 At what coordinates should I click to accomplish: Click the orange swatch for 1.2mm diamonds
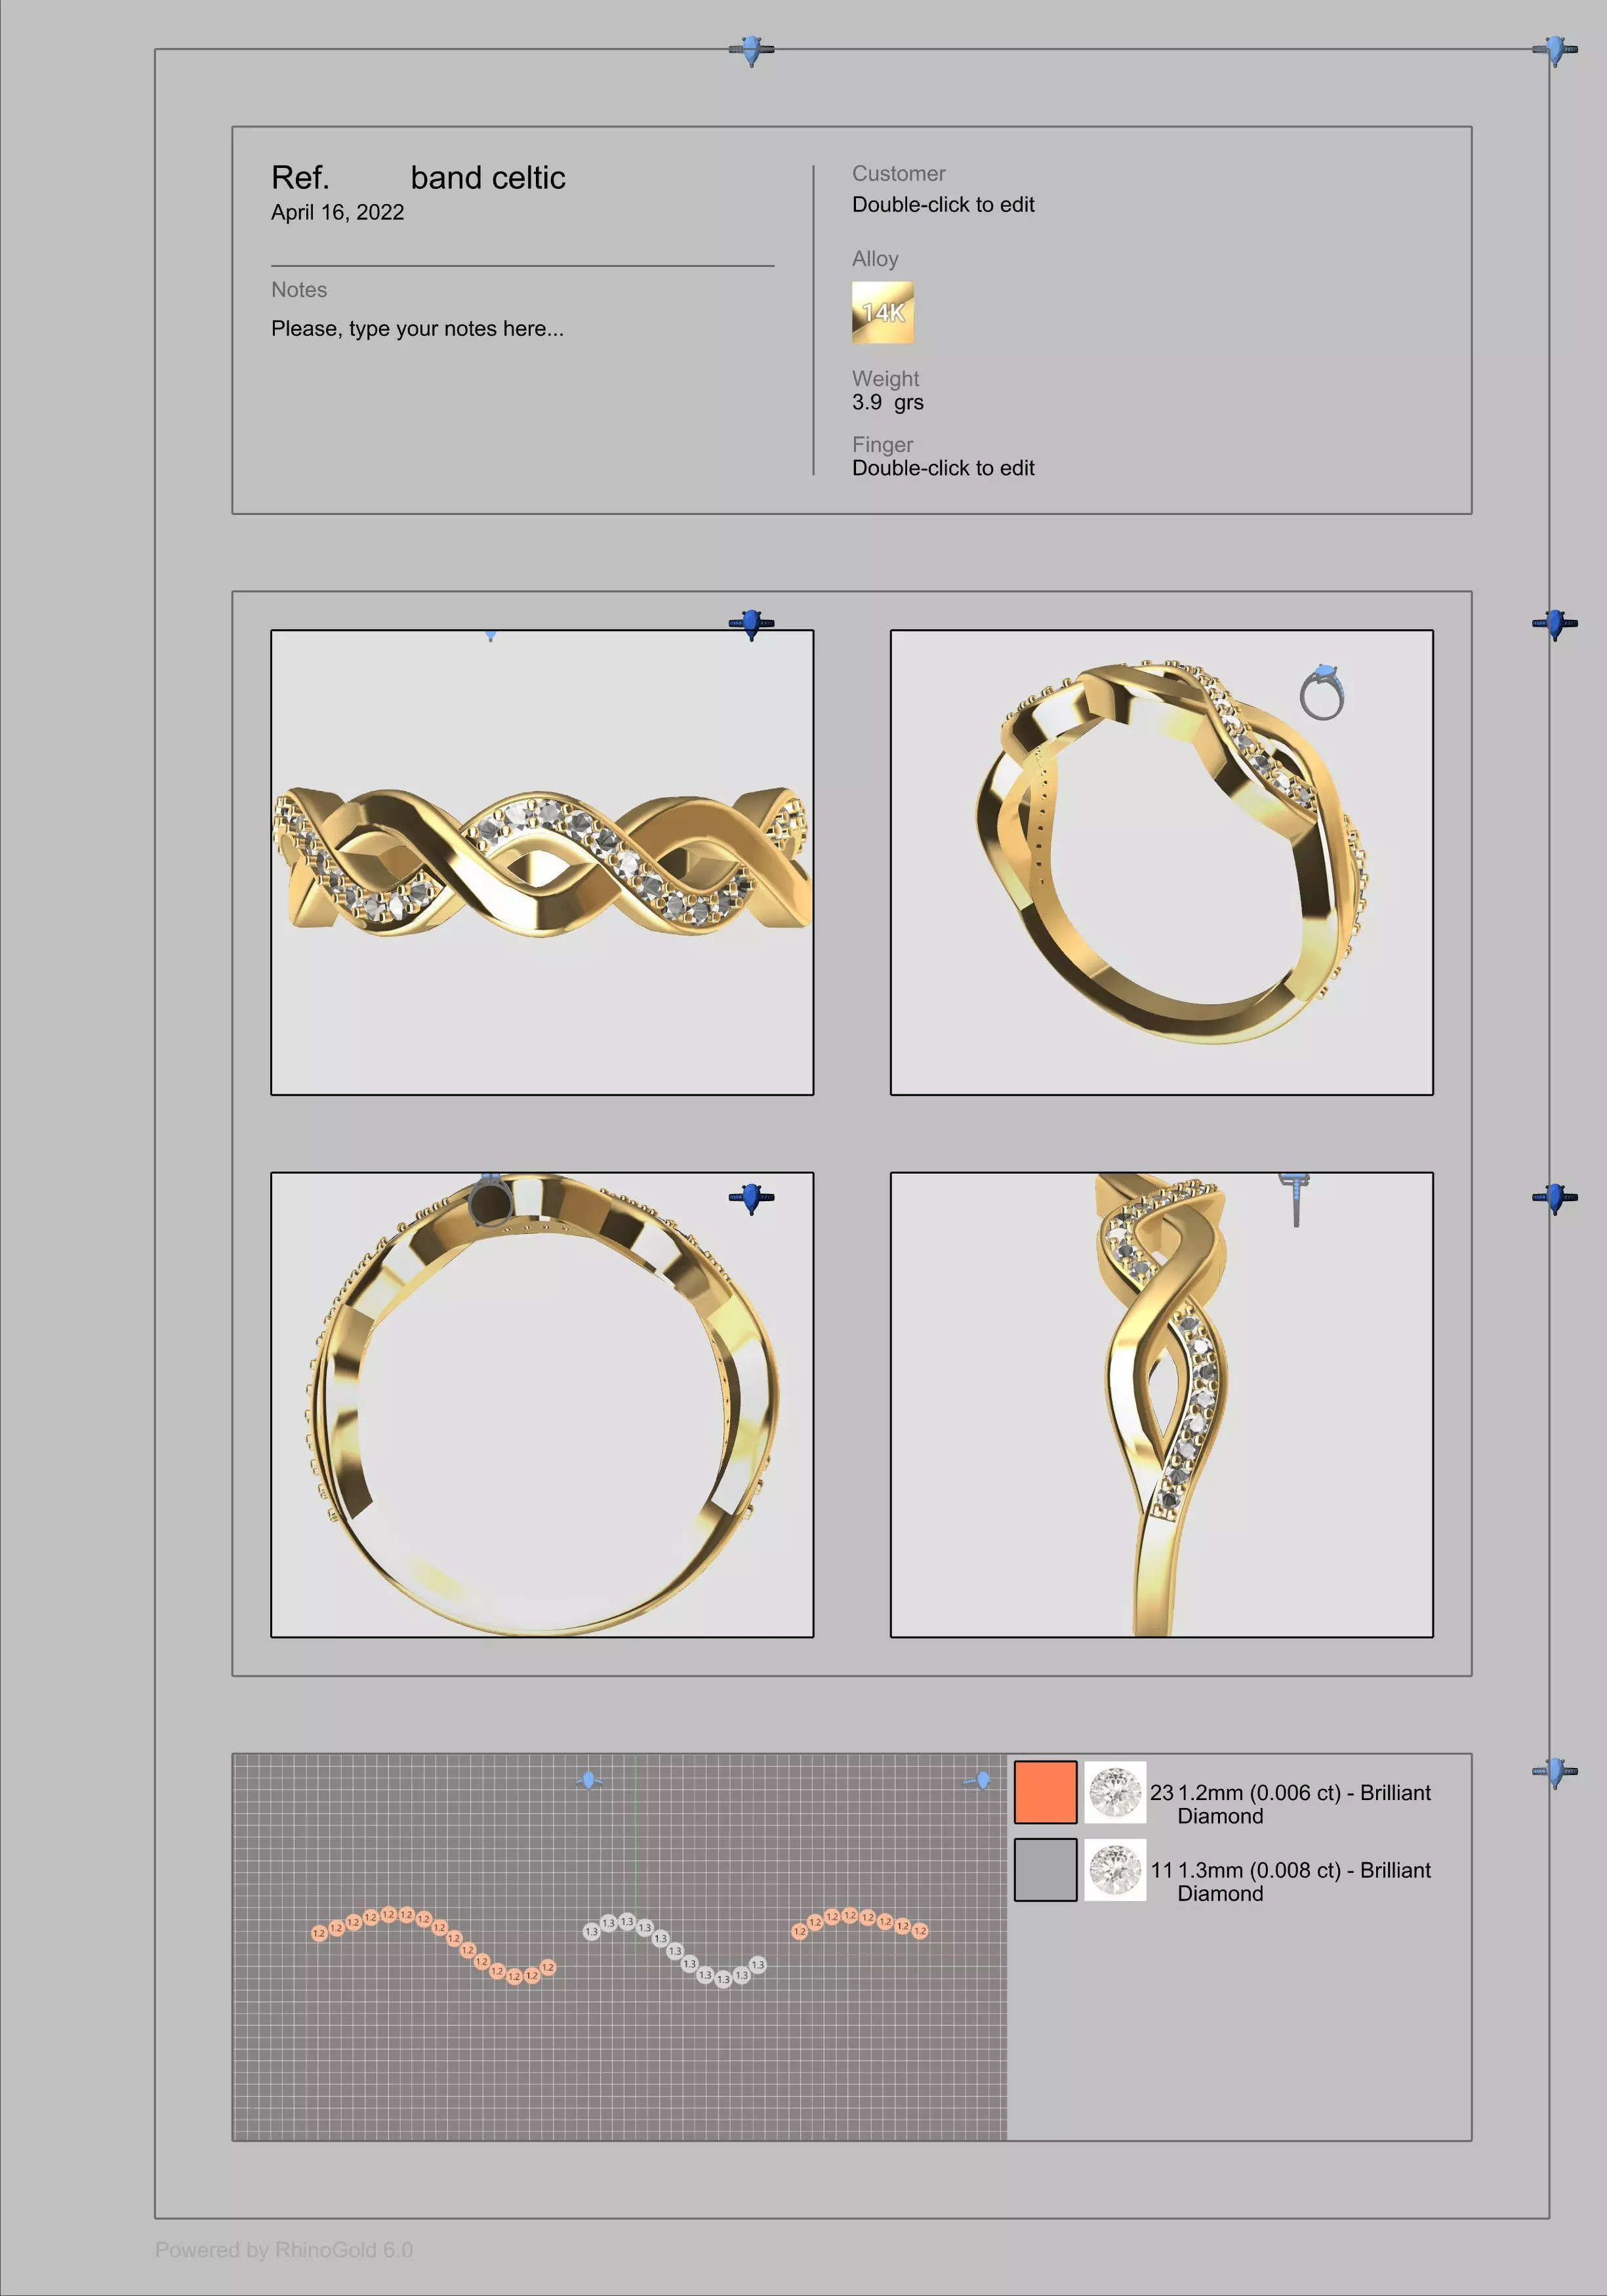click(1045, 1792)
